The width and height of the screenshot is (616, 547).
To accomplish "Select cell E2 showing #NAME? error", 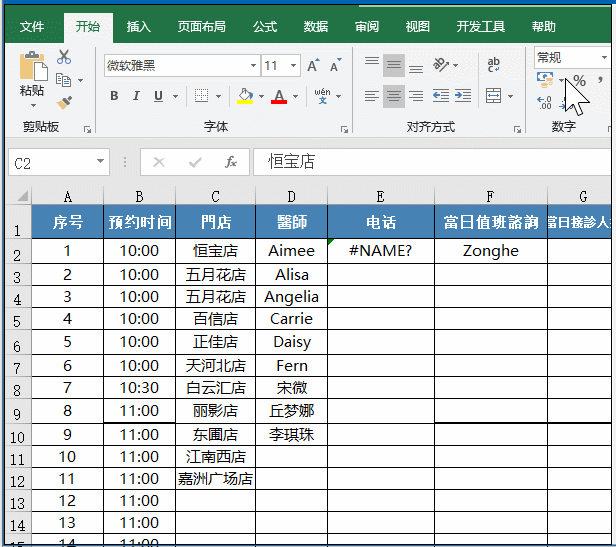I will 380,251.
